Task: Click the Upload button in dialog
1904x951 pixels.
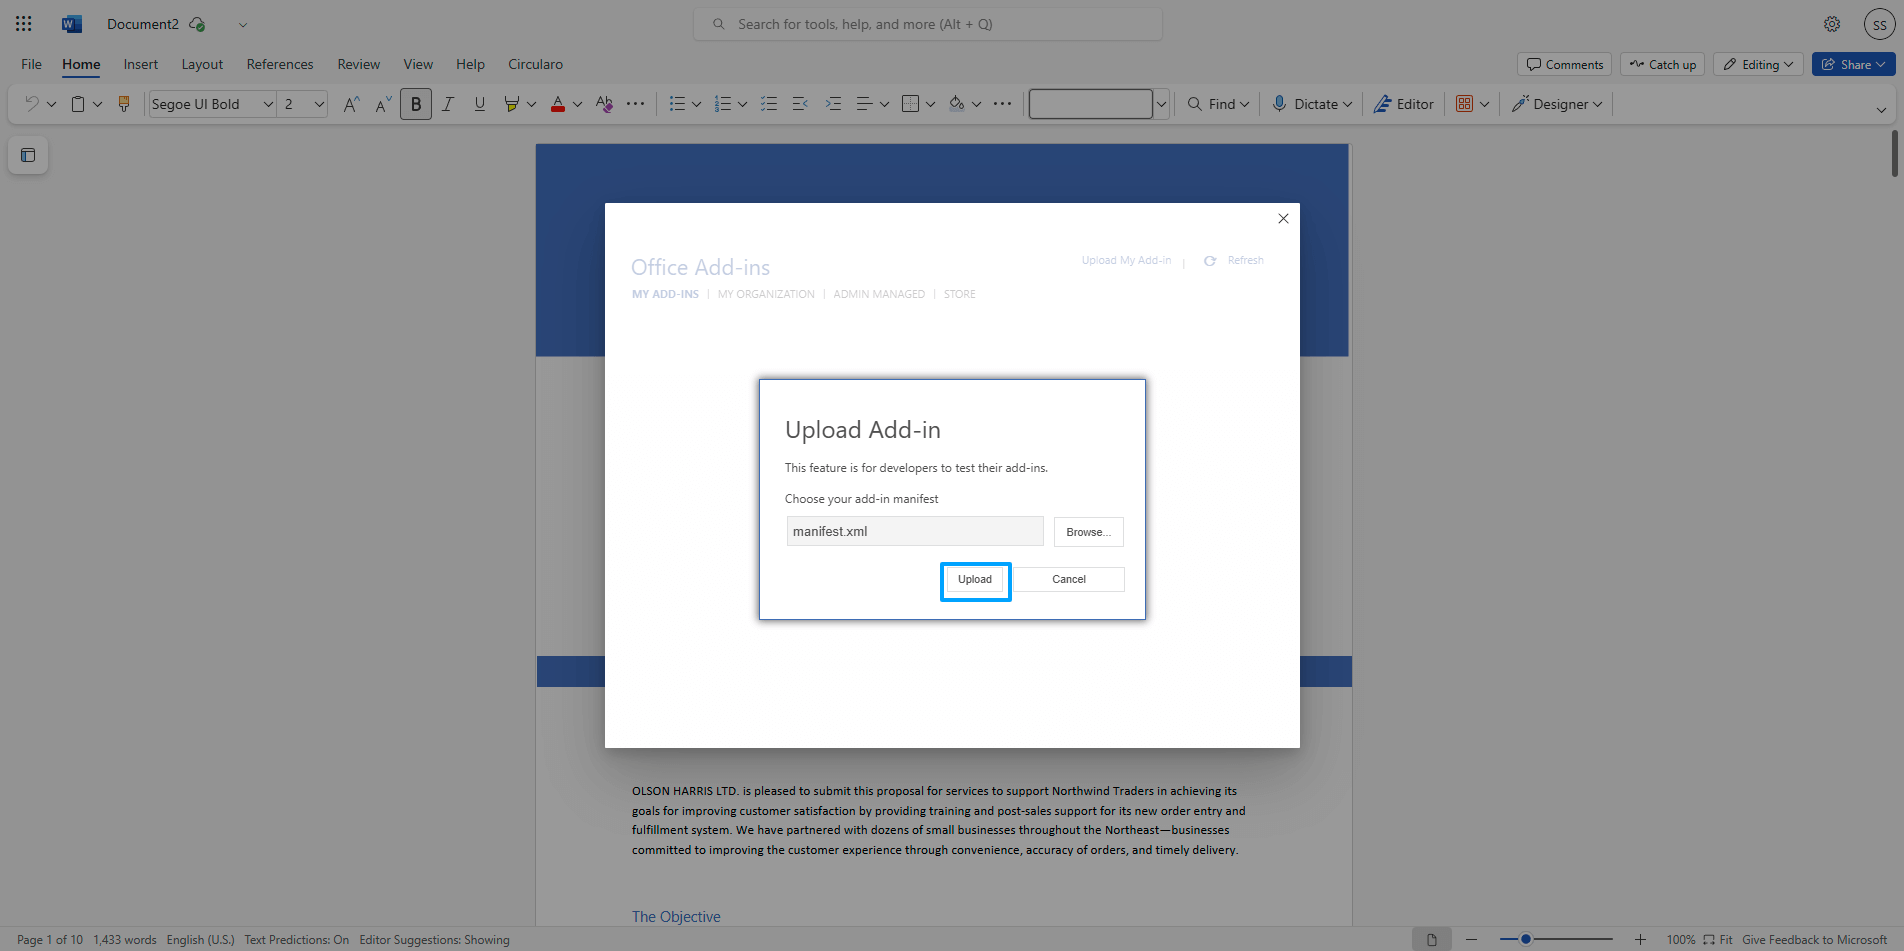Action: (975, 580)
